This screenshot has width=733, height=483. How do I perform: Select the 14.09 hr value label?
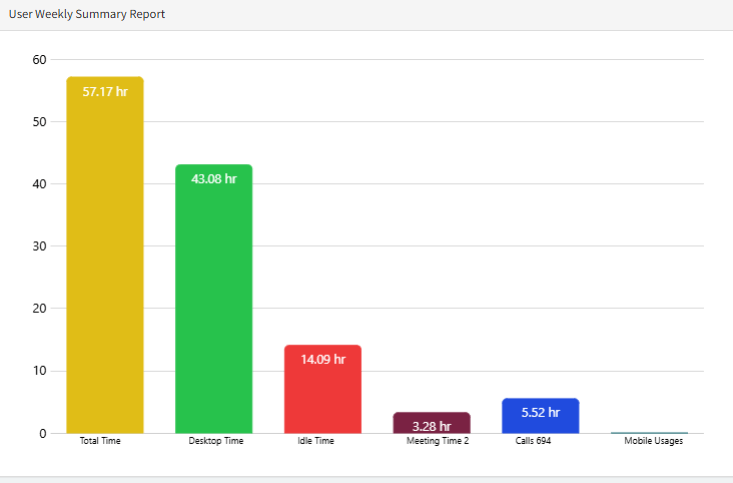pos(322,359)
